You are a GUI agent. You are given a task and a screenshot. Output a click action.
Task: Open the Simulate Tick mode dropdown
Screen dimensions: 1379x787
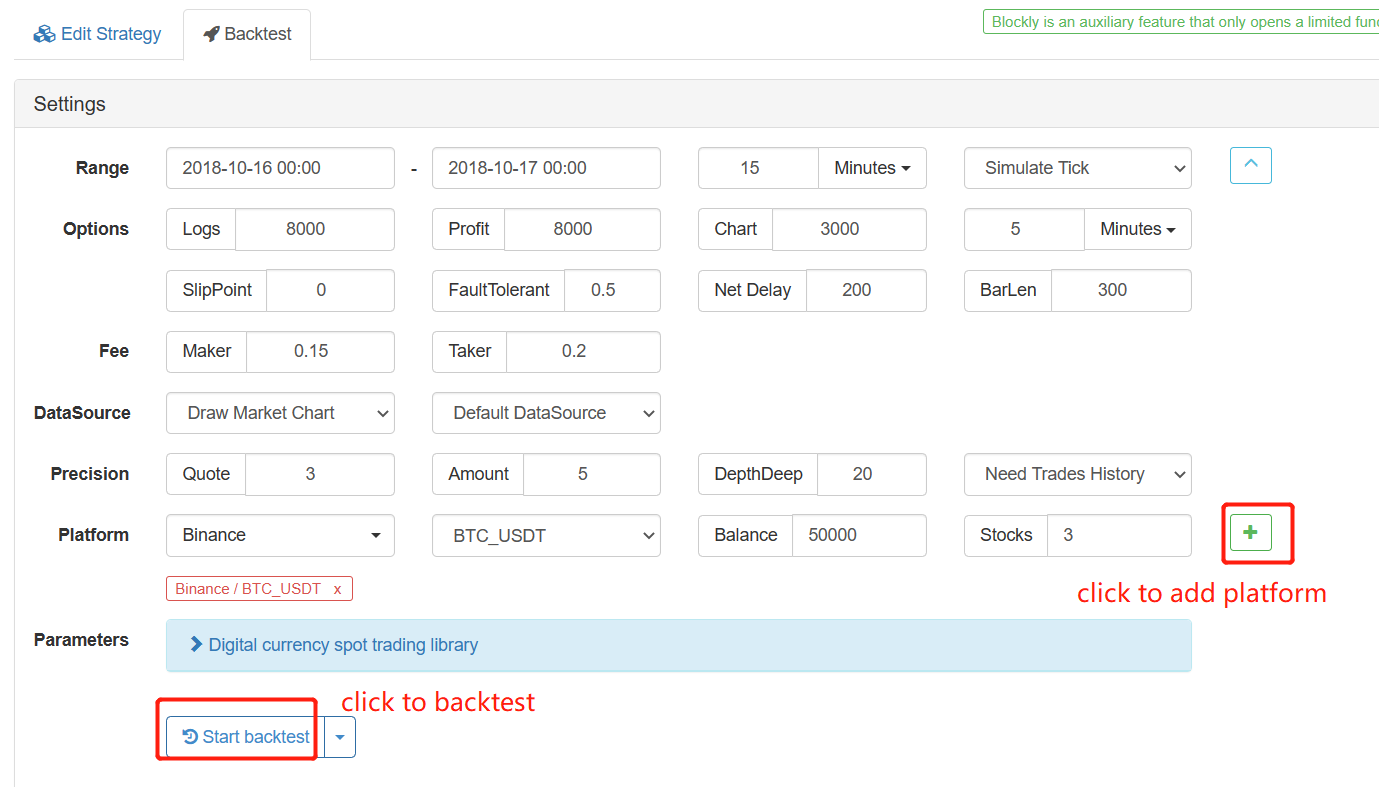coord(1077,168)
